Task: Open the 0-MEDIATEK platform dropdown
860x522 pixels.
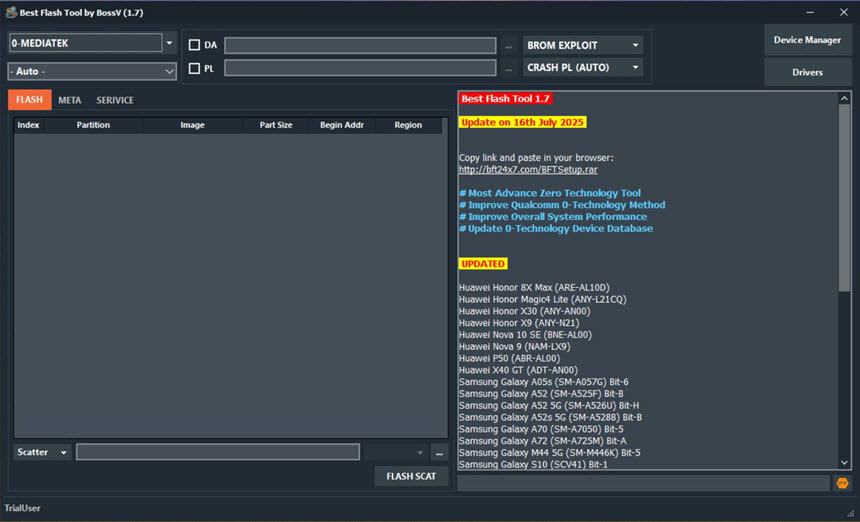Action: point(169,43)
